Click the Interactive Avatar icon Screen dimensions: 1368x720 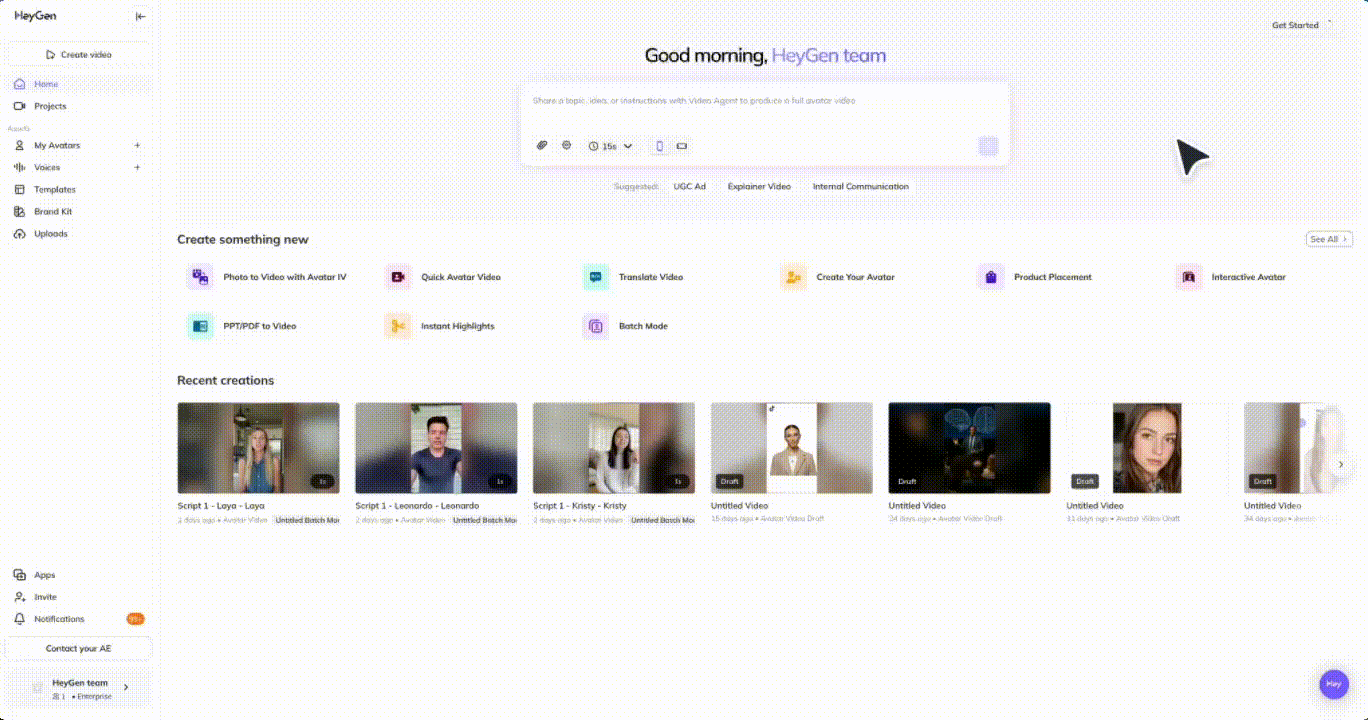tap(1189, 277)
